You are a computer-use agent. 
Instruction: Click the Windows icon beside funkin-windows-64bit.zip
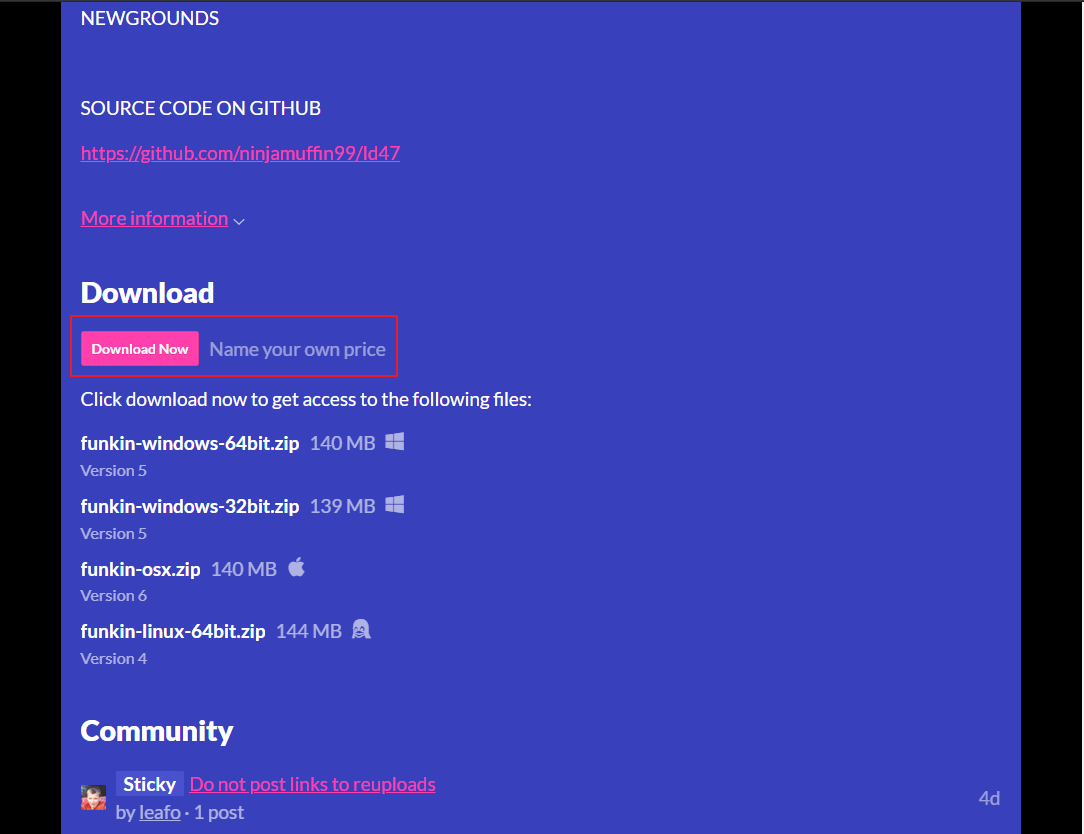[x=394, y=441]
